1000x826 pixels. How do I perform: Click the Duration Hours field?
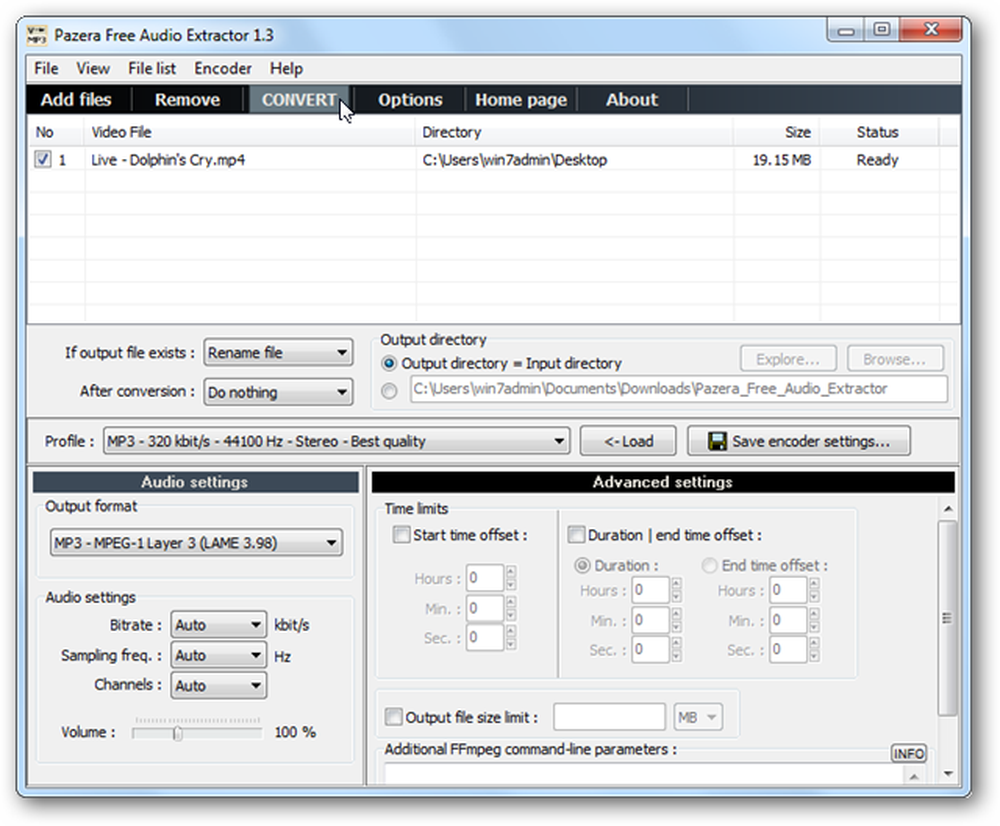pos(651,590)
